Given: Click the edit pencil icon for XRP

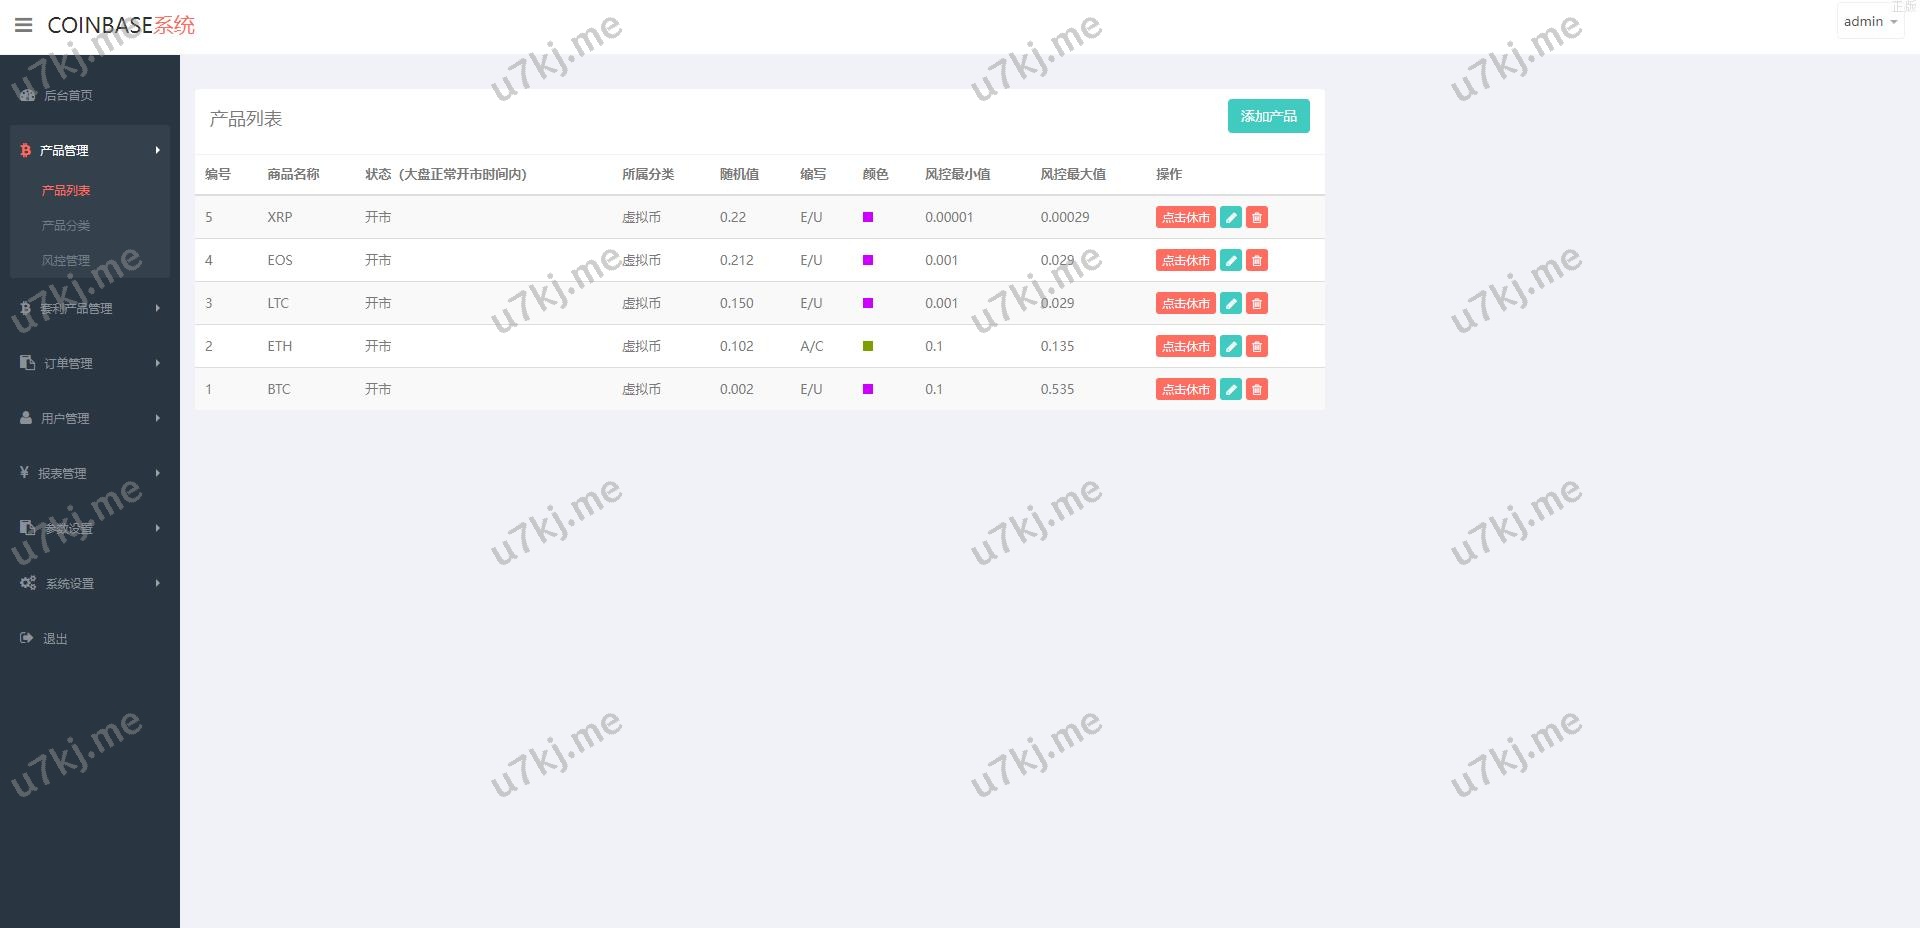Looking at the screenshot, I should coord(1231,217).
